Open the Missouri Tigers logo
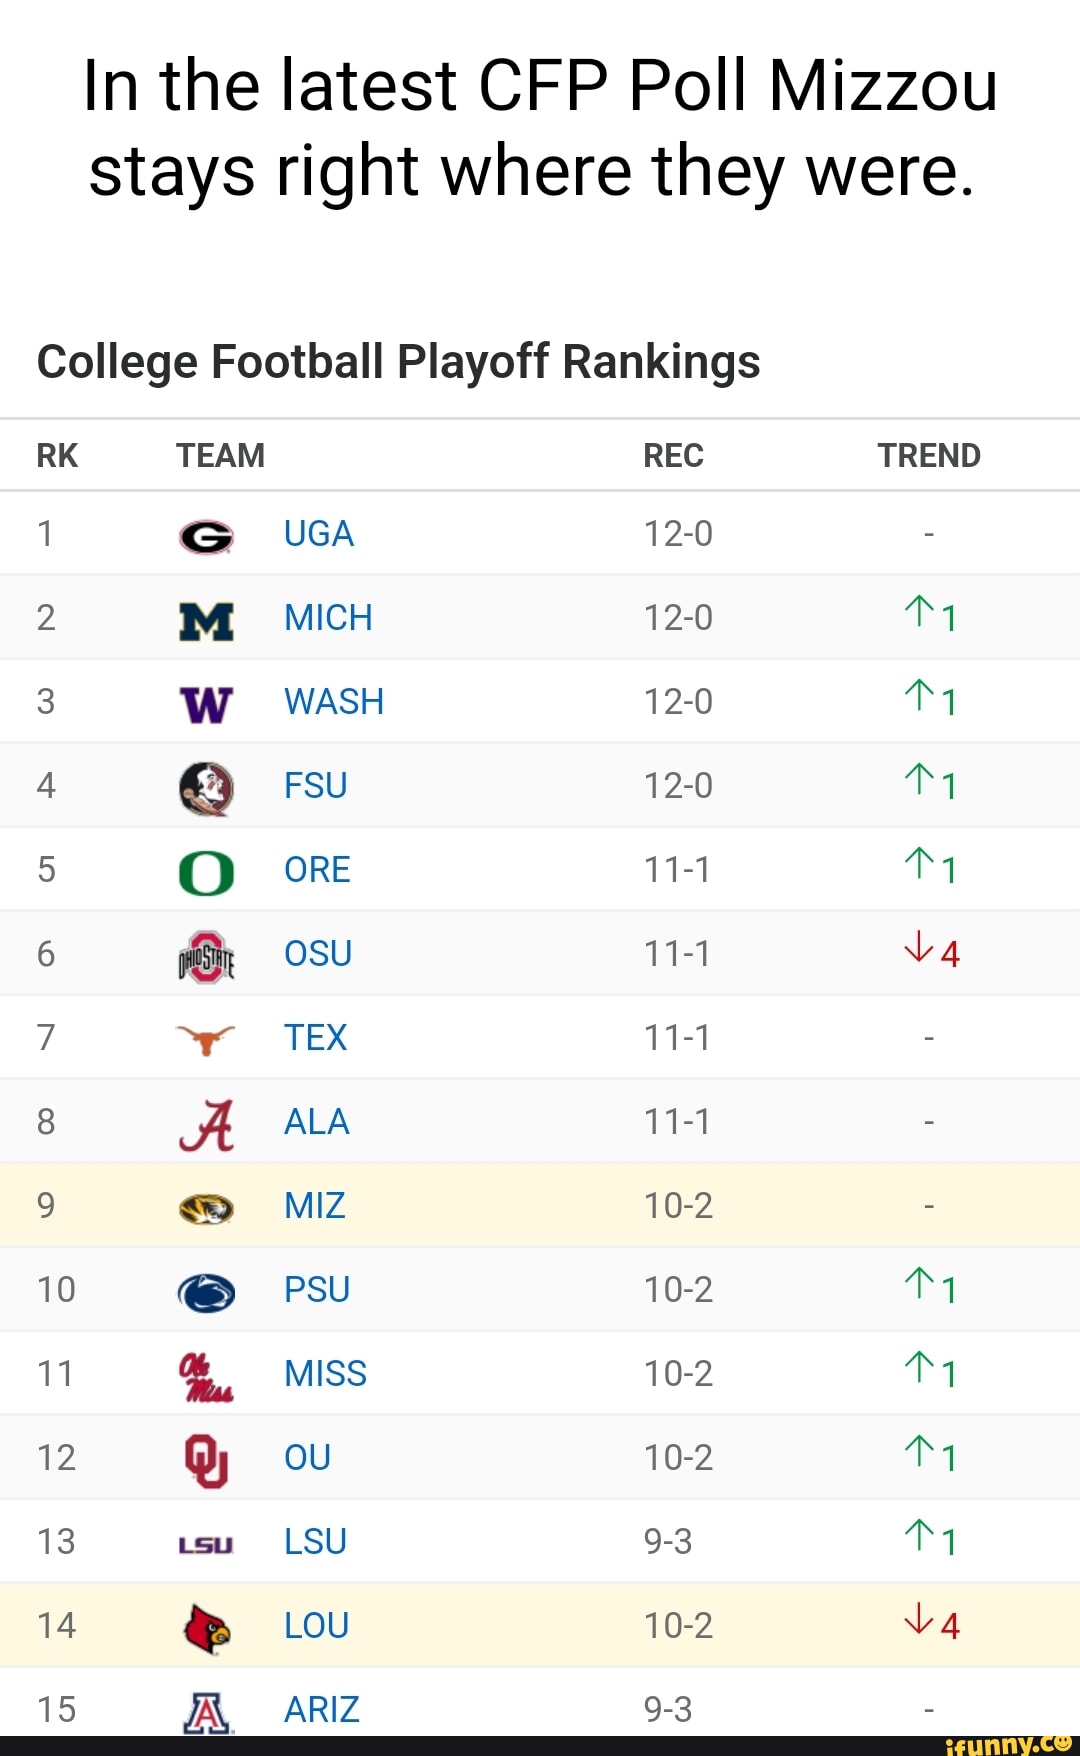This screenshot has width=1080, height=1756. click(206, 1205)
